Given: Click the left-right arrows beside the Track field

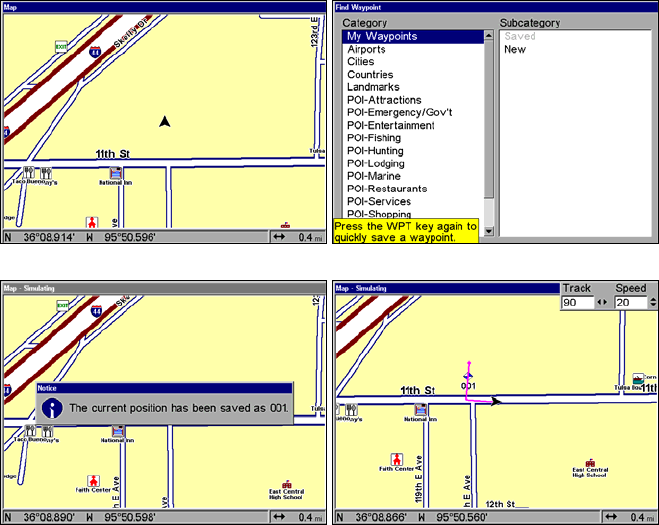Looking at the screenshot, I should click(602, 302).
